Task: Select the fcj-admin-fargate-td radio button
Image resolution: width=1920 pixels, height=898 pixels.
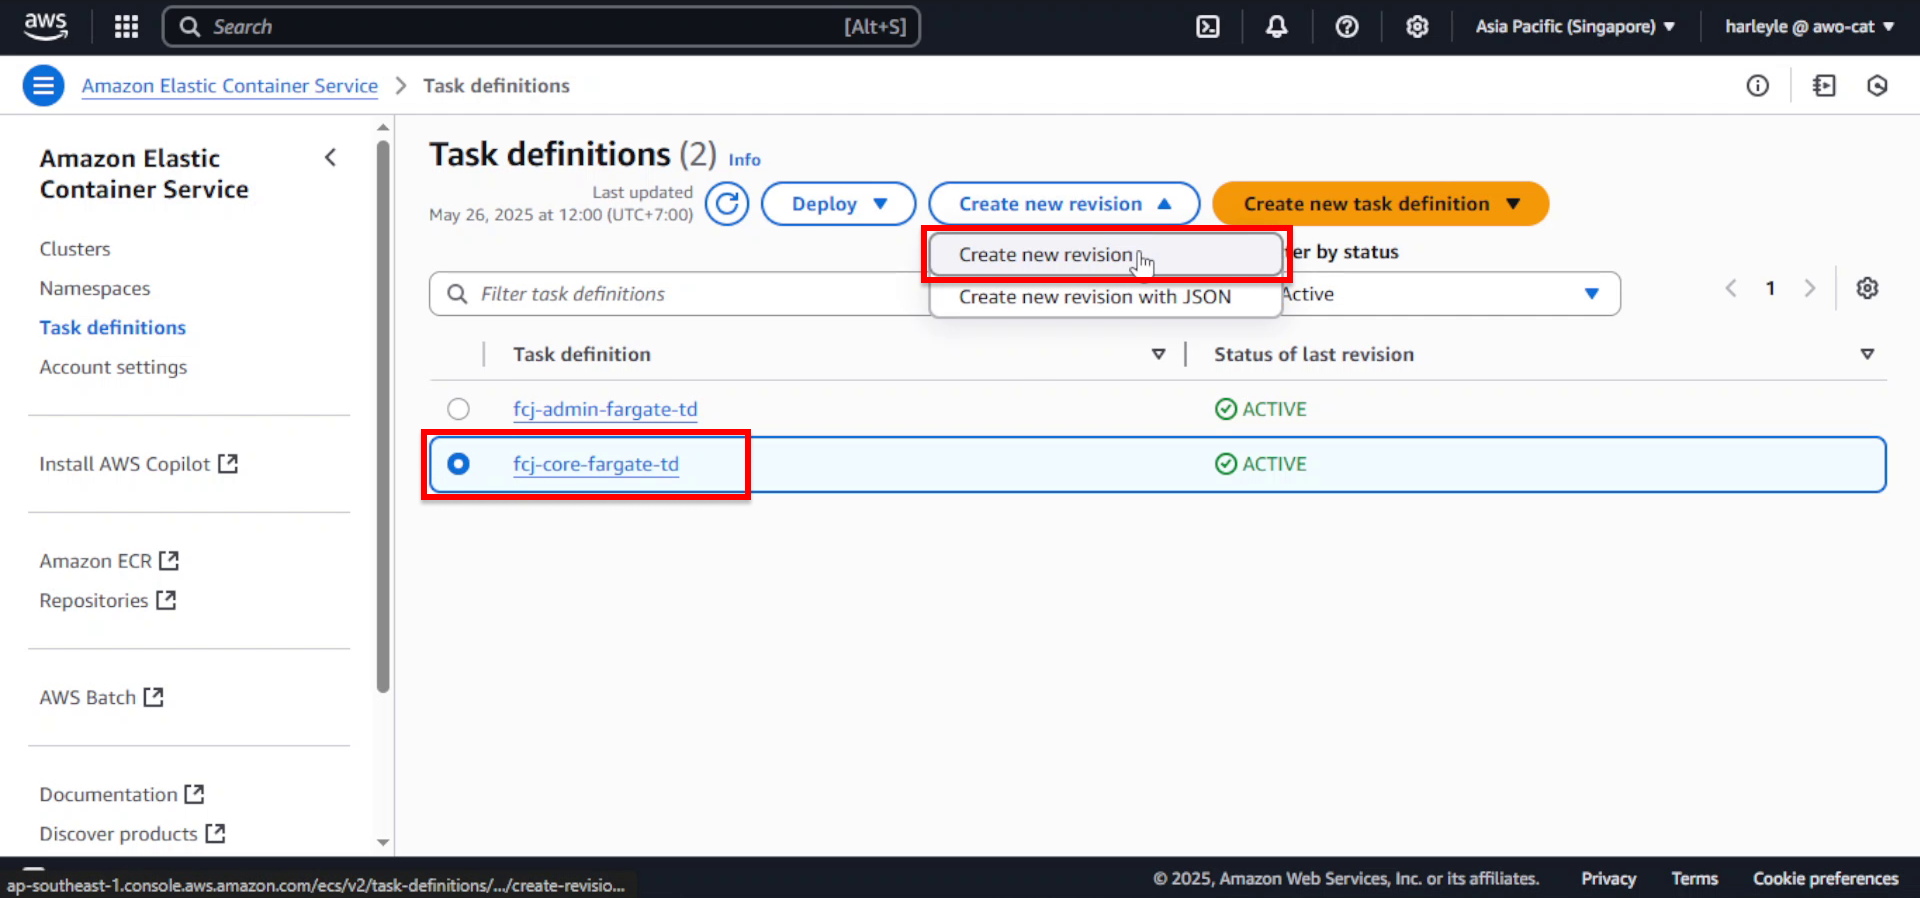Action: coord(458,409)
